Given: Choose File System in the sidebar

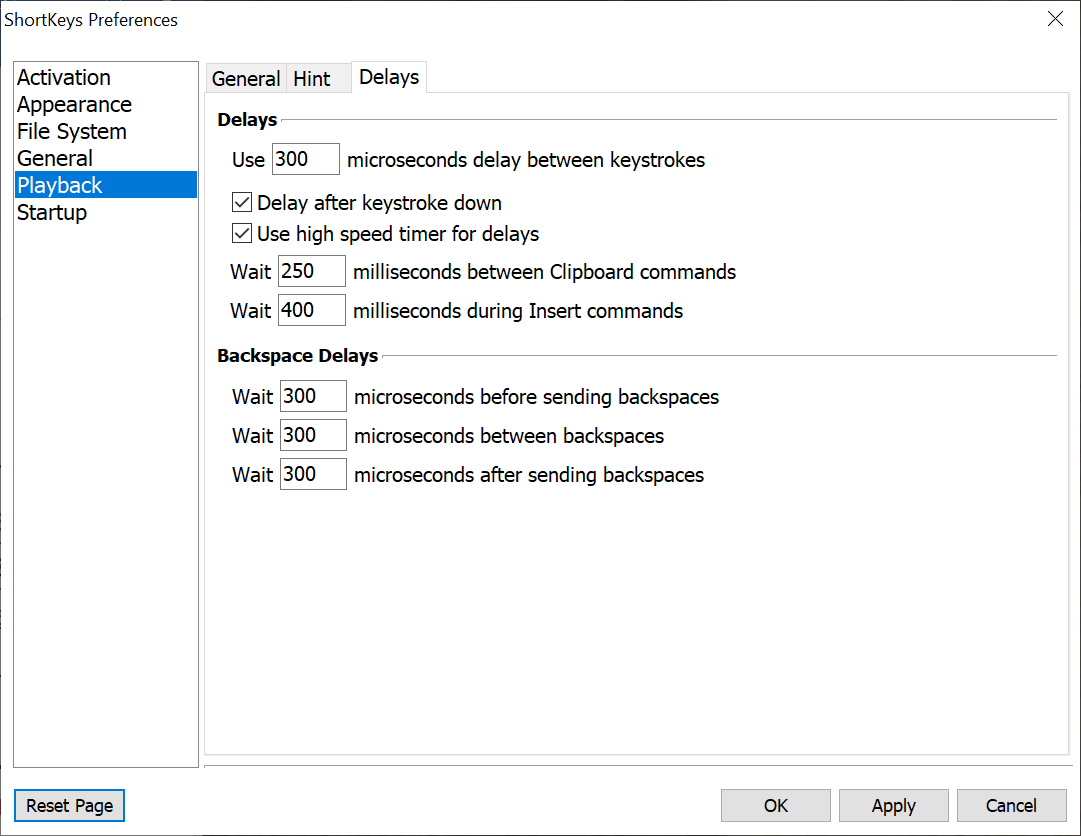Looking at the screenshot, I should point(72,132).
